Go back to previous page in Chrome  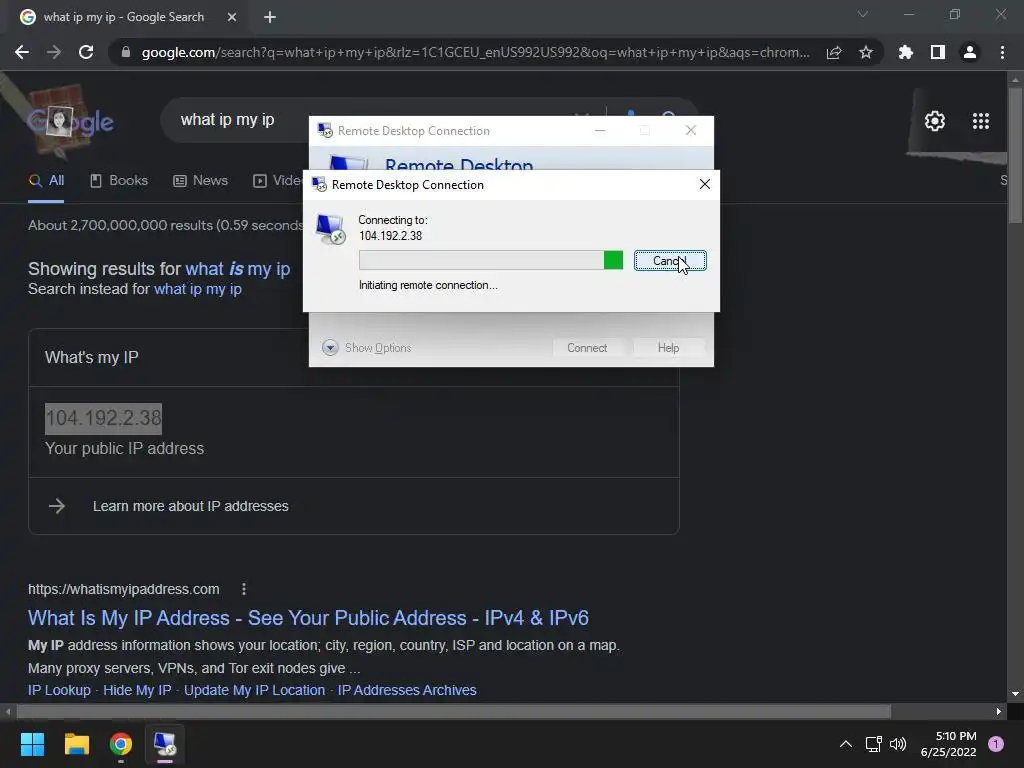coord(22,52)
